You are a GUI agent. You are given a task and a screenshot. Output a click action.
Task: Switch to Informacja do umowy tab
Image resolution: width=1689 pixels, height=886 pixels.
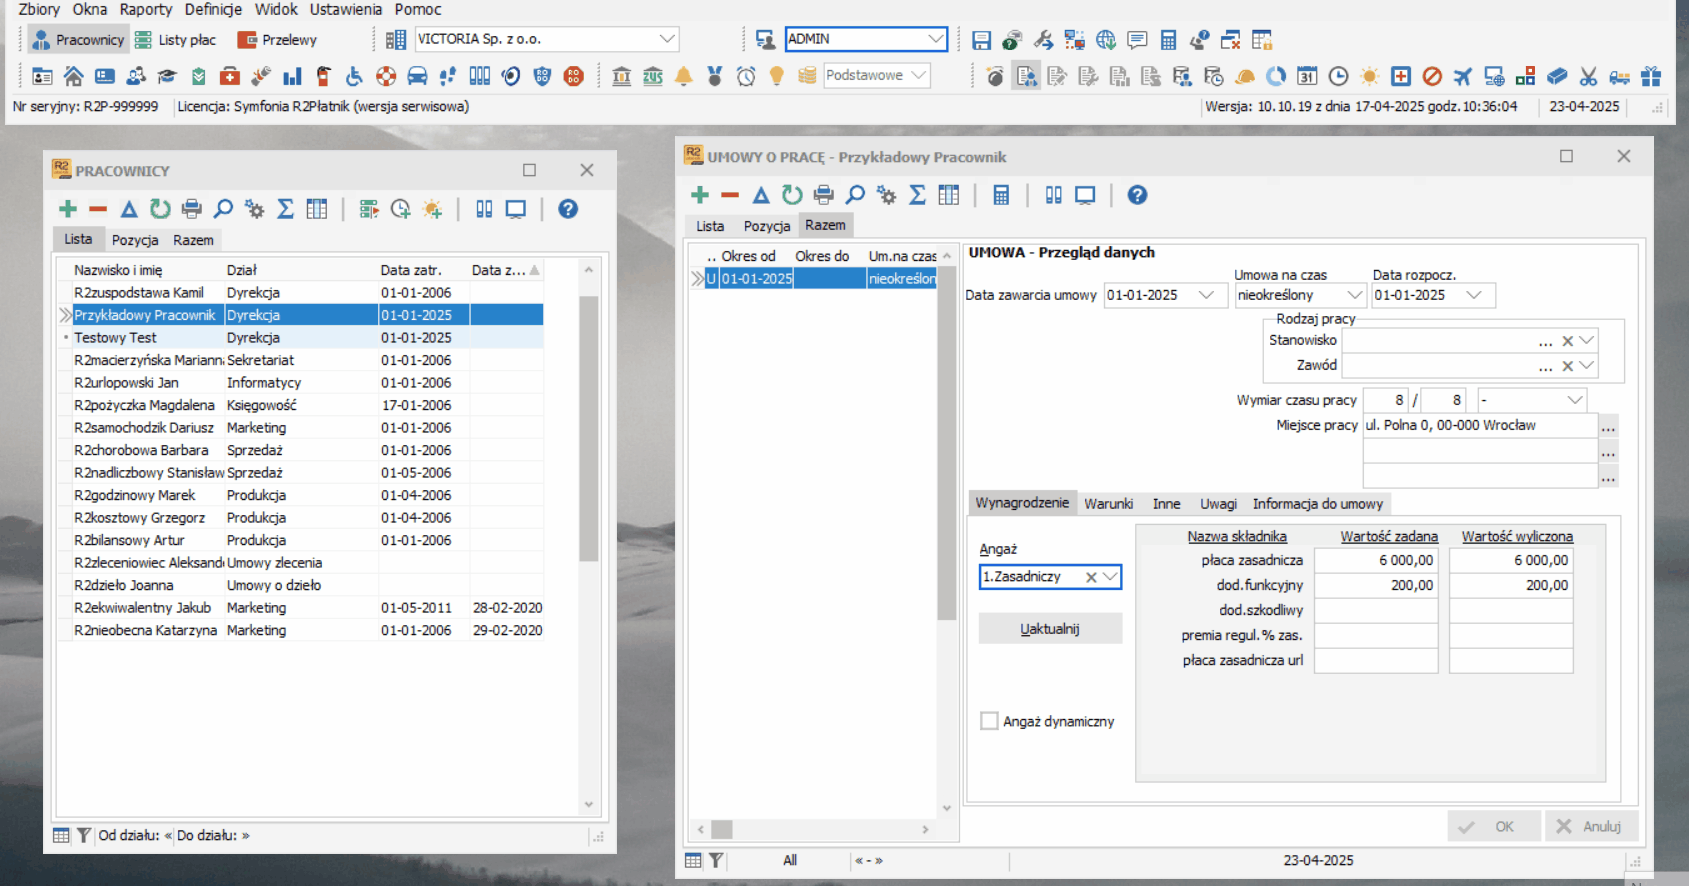1318,504
